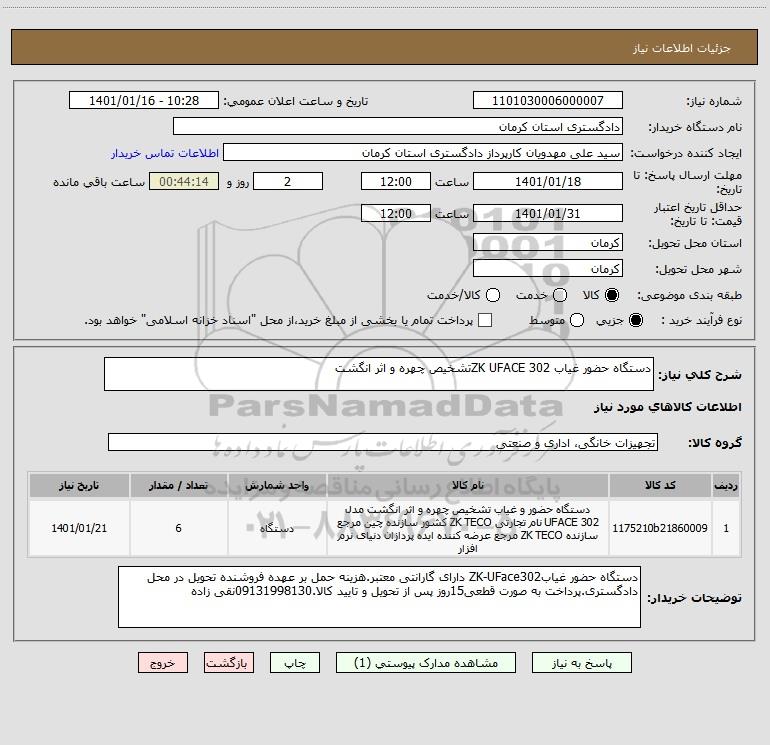770x745 pixels.
Task: Select the متوسط purchase type radio
Action: click(x=577, y=320)
